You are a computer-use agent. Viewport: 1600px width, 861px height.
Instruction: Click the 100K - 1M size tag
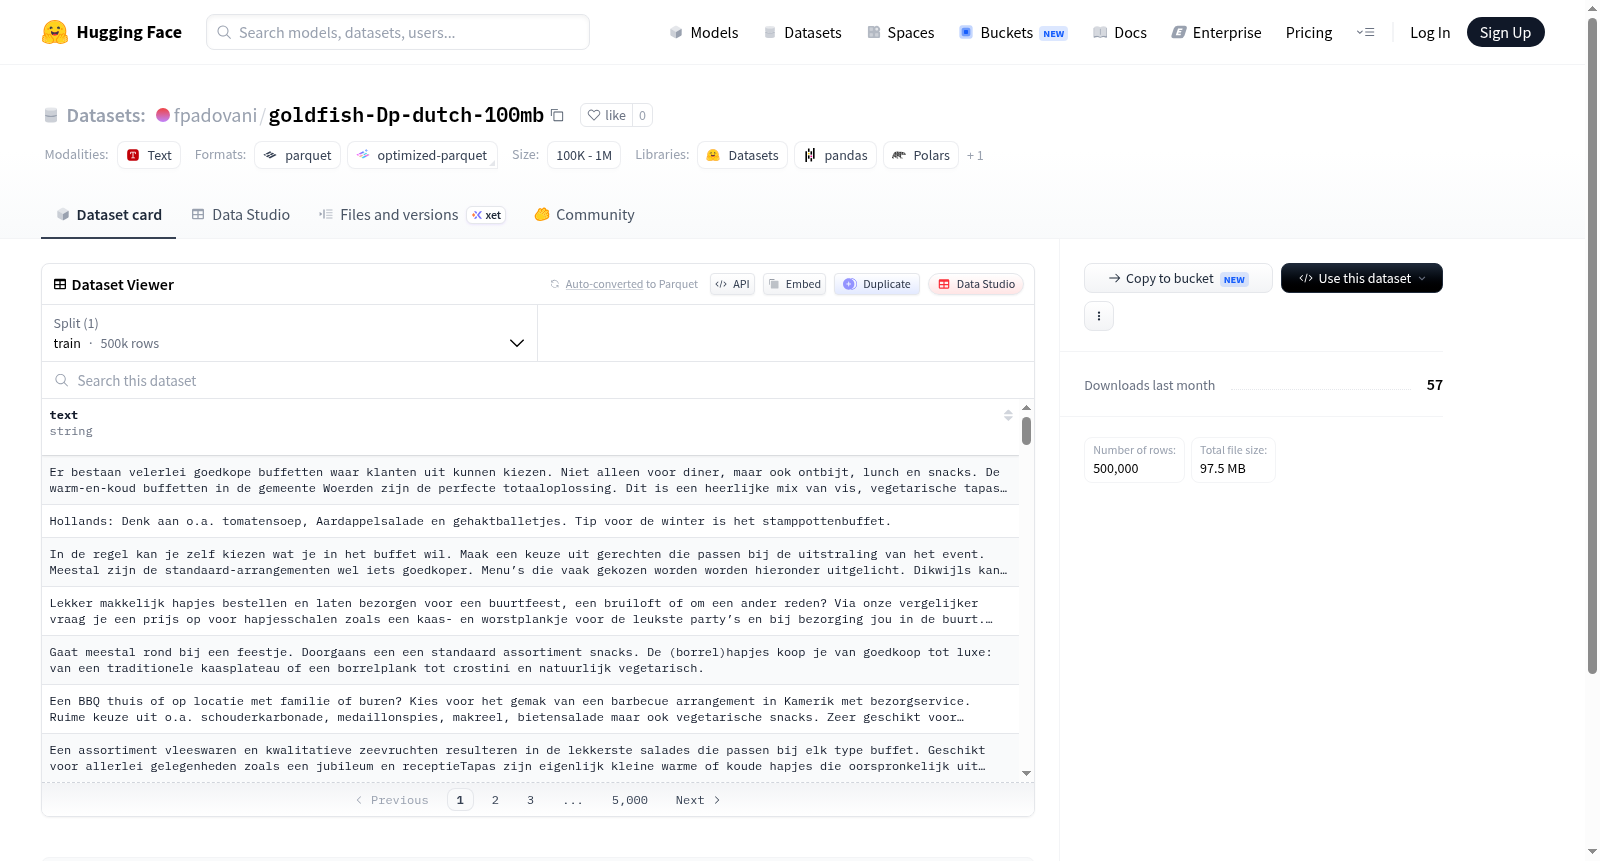(x=584, y=155)
